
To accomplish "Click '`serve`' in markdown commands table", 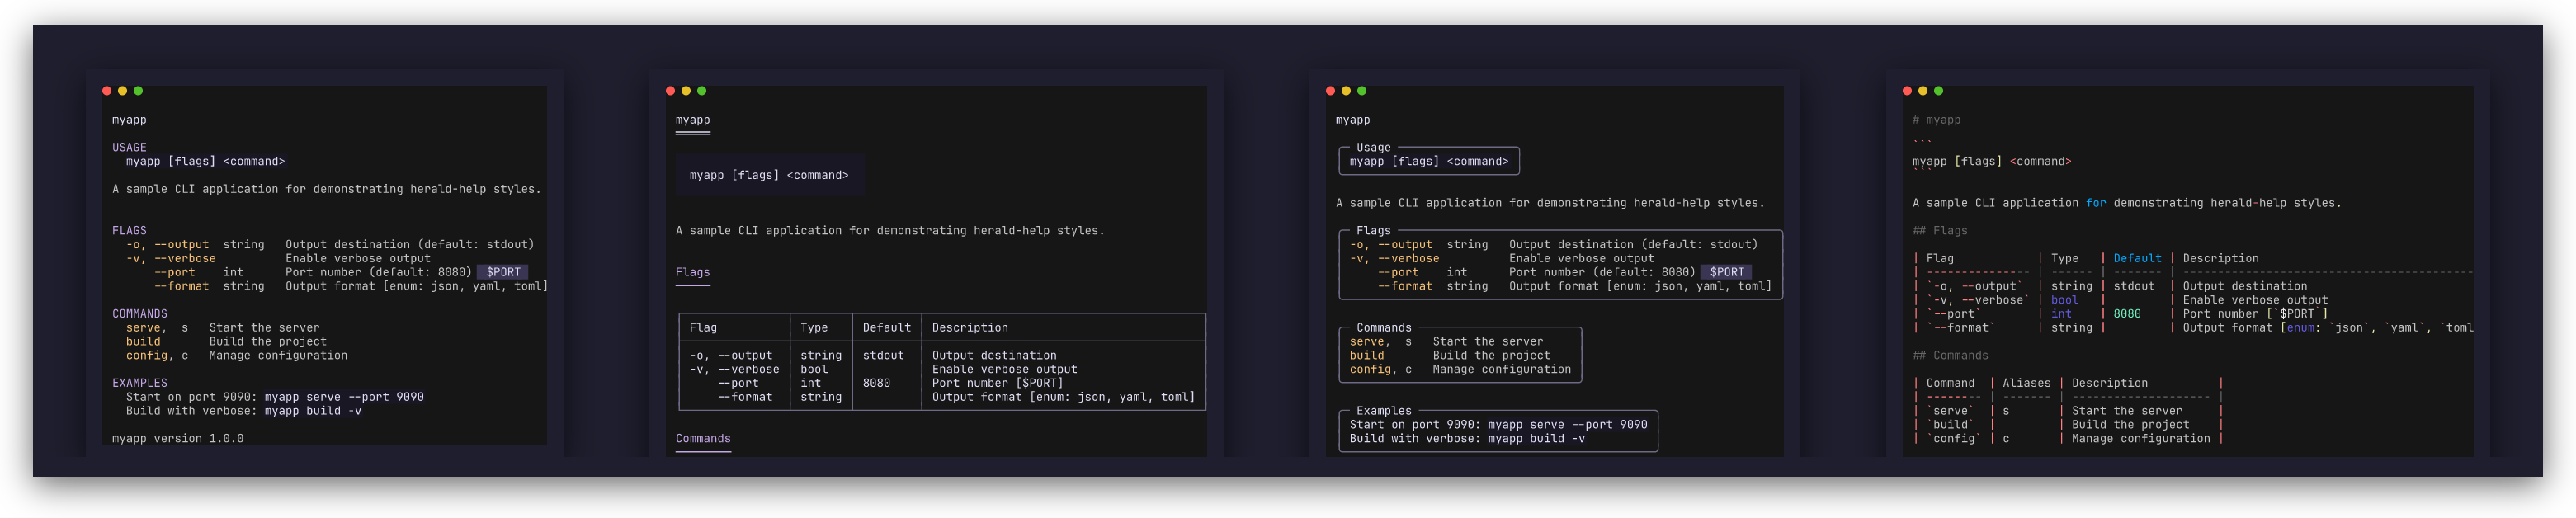I will 1950,411.
